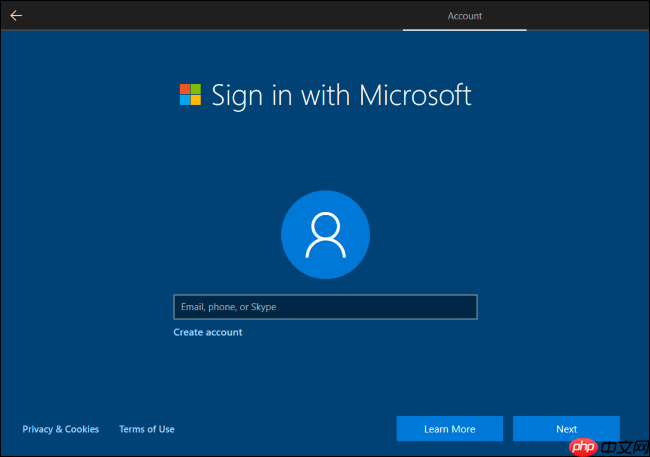Open Privacy & Cookies link

[61, 429]
